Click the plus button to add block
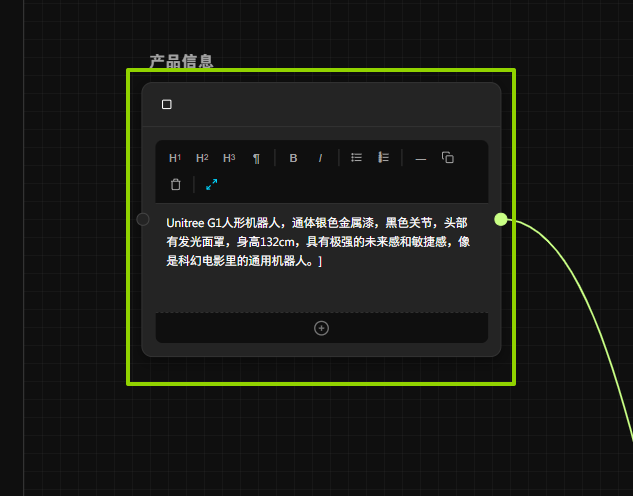Image resolution: width=633 pixels, height=496 pixels. 321,328
